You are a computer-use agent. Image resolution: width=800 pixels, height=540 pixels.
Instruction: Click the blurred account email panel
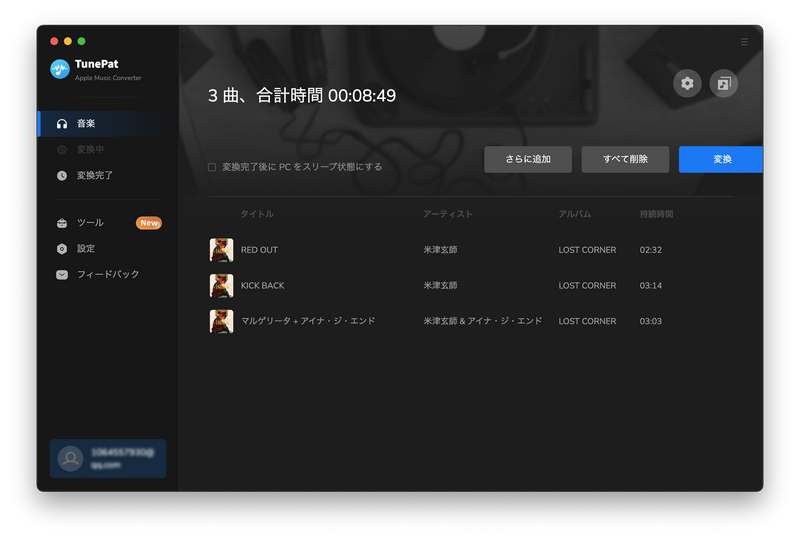108,458
